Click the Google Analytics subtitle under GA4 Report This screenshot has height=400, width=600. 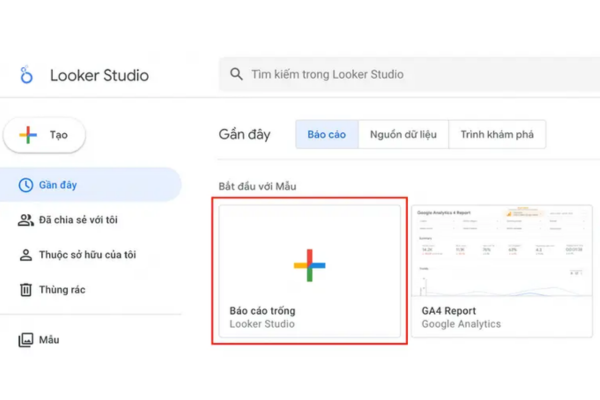tap(461, 324)
